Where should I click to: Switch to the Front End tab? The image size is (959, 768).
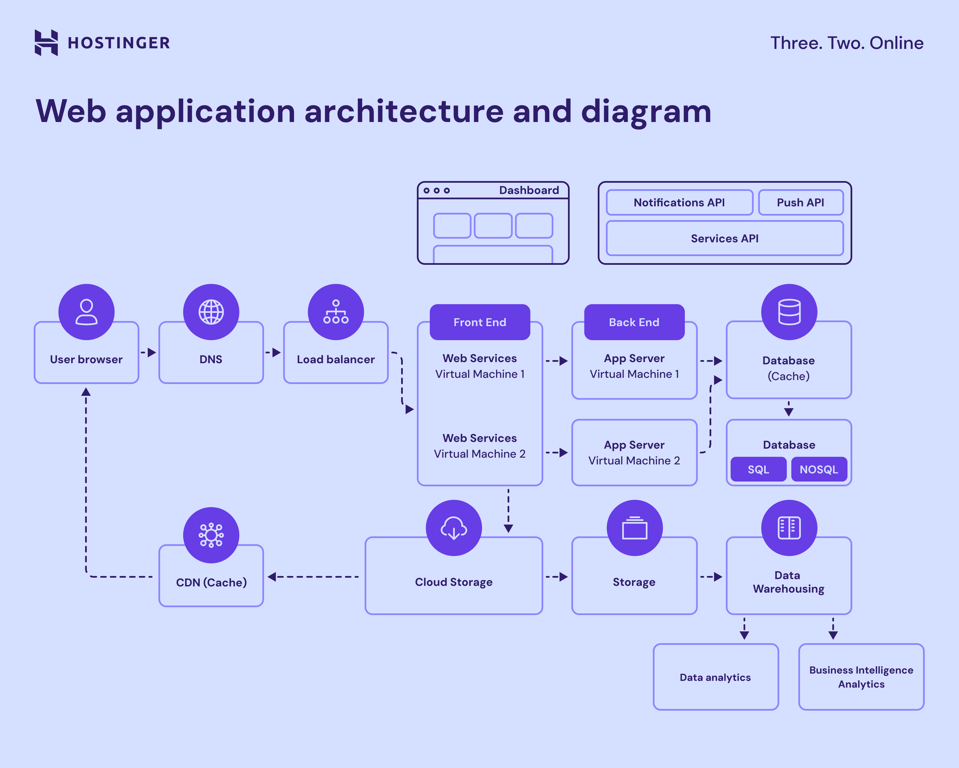pos(480,322)
